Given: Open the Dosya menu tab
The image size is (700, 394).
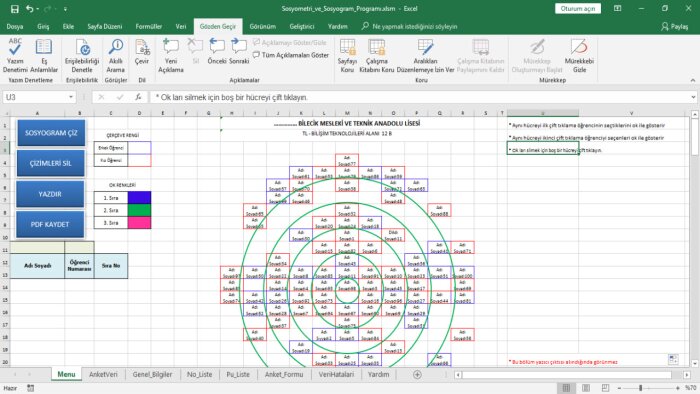Looking at the screenshot, I should [x=15, y=27].
